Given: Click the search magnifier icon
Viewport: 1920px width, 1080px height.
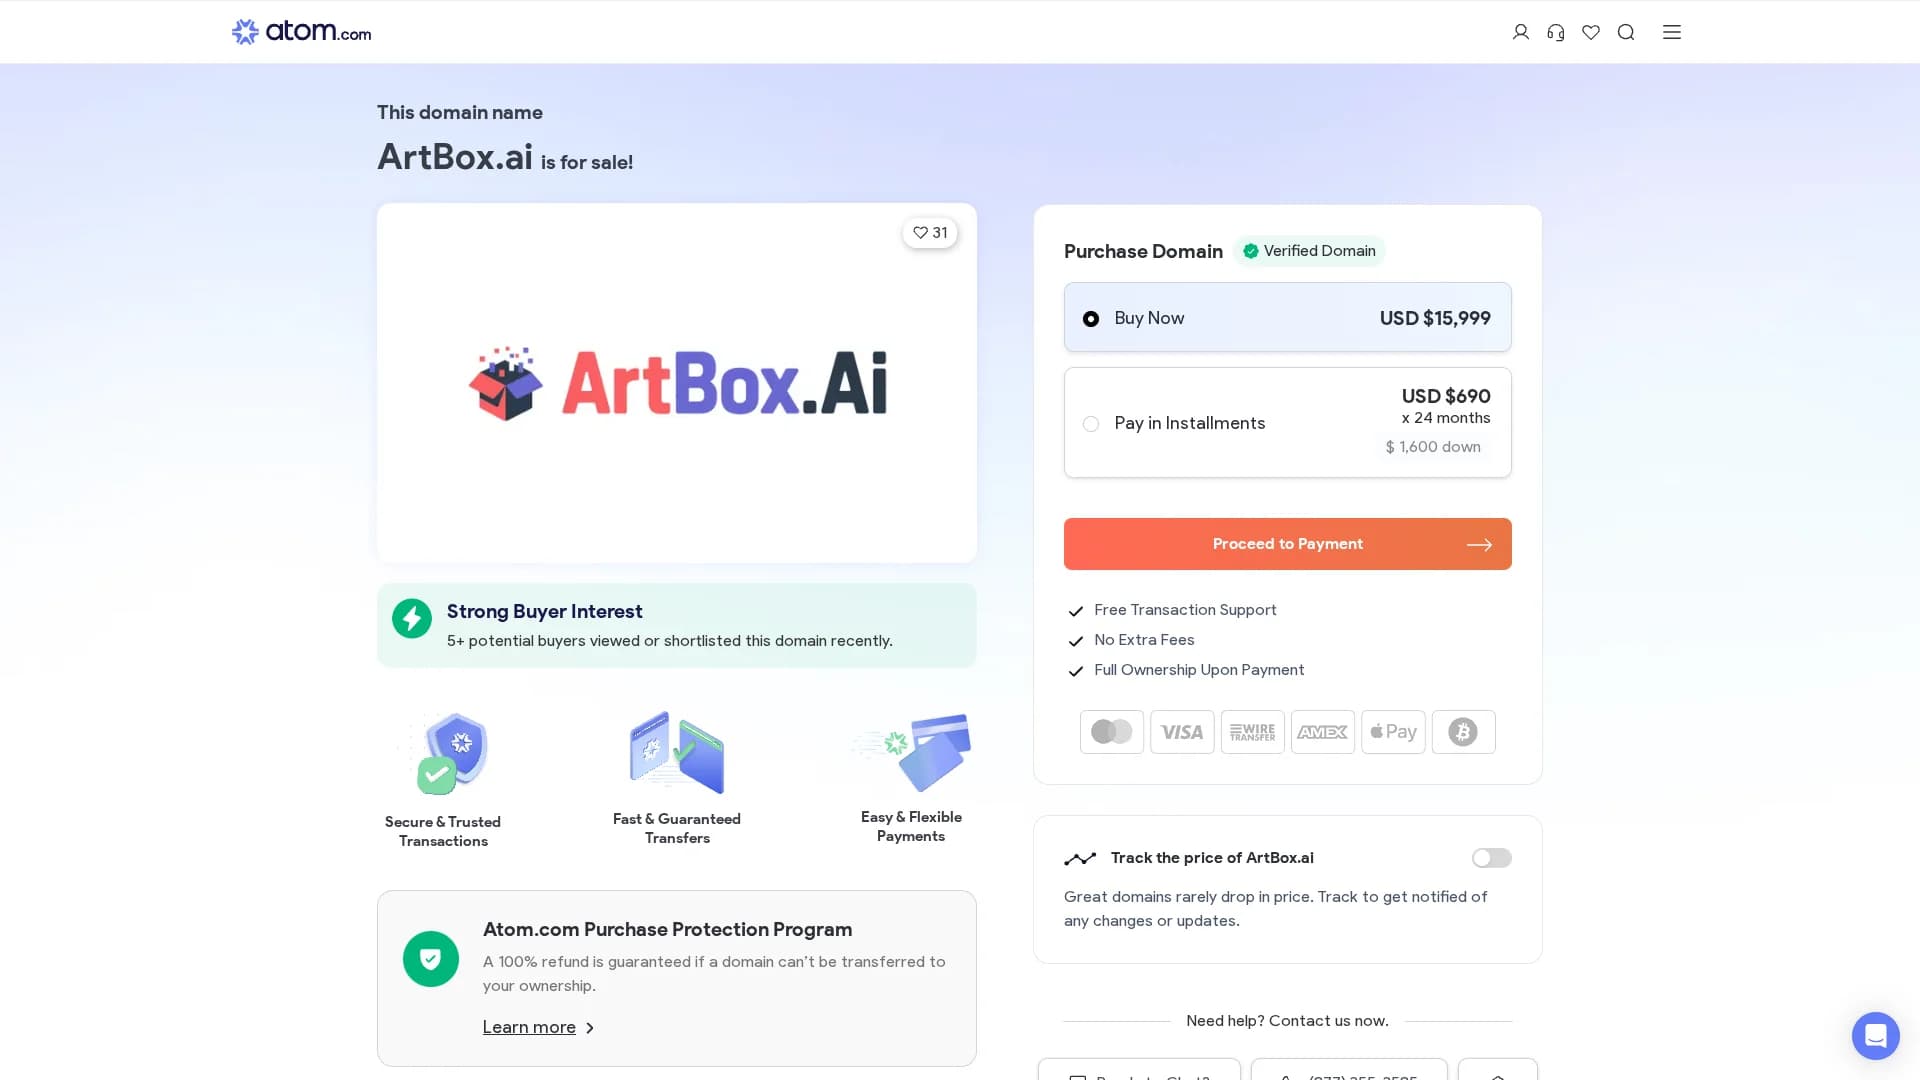Looking at the screenshot, I should 1626,32.
